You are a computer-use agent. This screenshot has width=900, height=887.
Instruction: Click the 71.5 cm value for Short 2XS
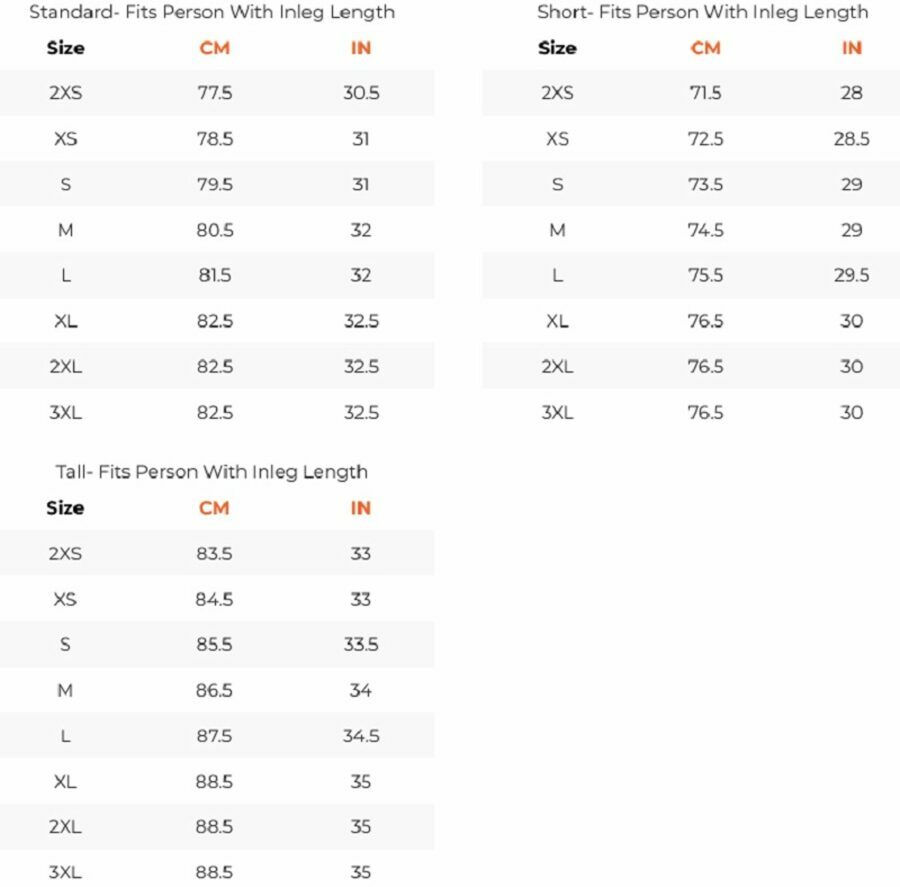[x=705, y=93]
